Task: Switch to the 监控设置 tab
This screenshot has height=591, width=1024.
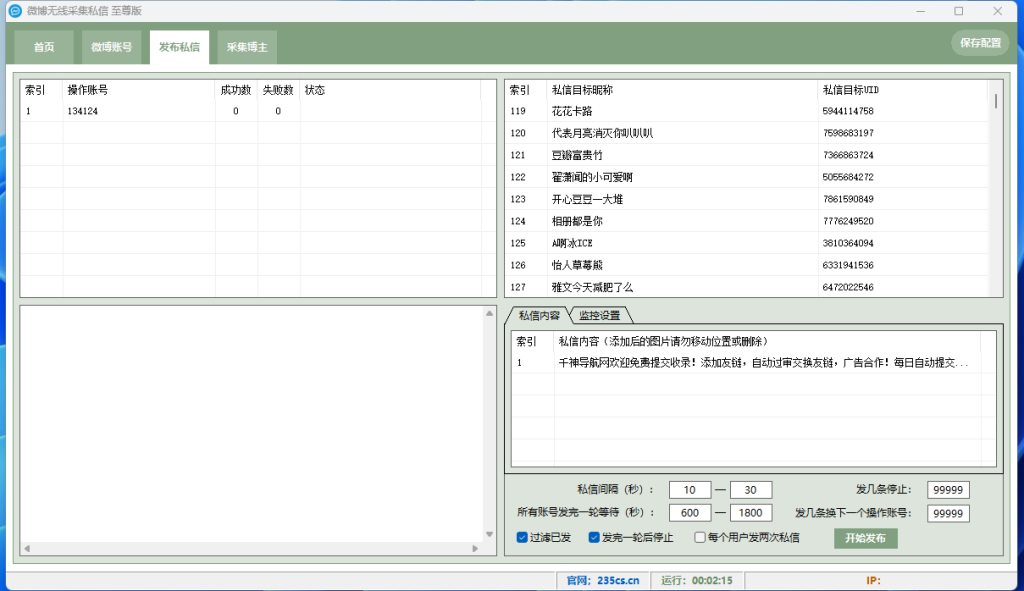Action: click(599, 316)
